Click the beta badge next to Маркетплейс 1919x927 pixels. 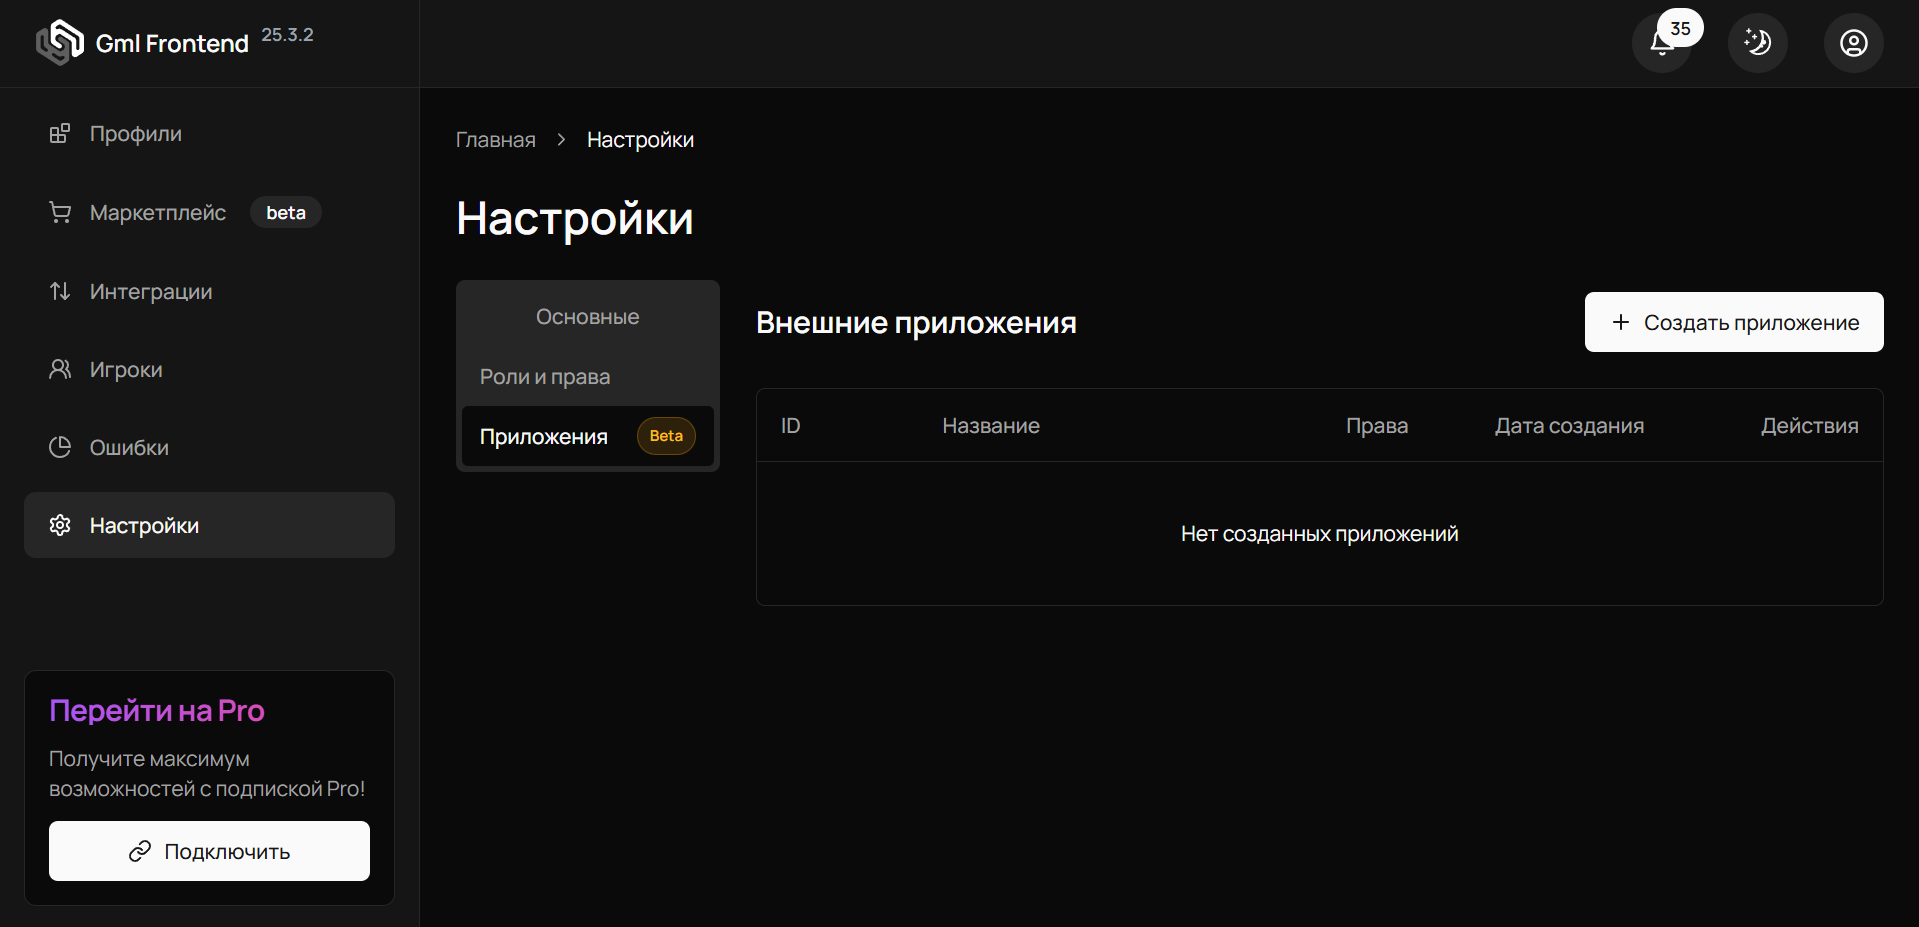[x=286, y=212]
